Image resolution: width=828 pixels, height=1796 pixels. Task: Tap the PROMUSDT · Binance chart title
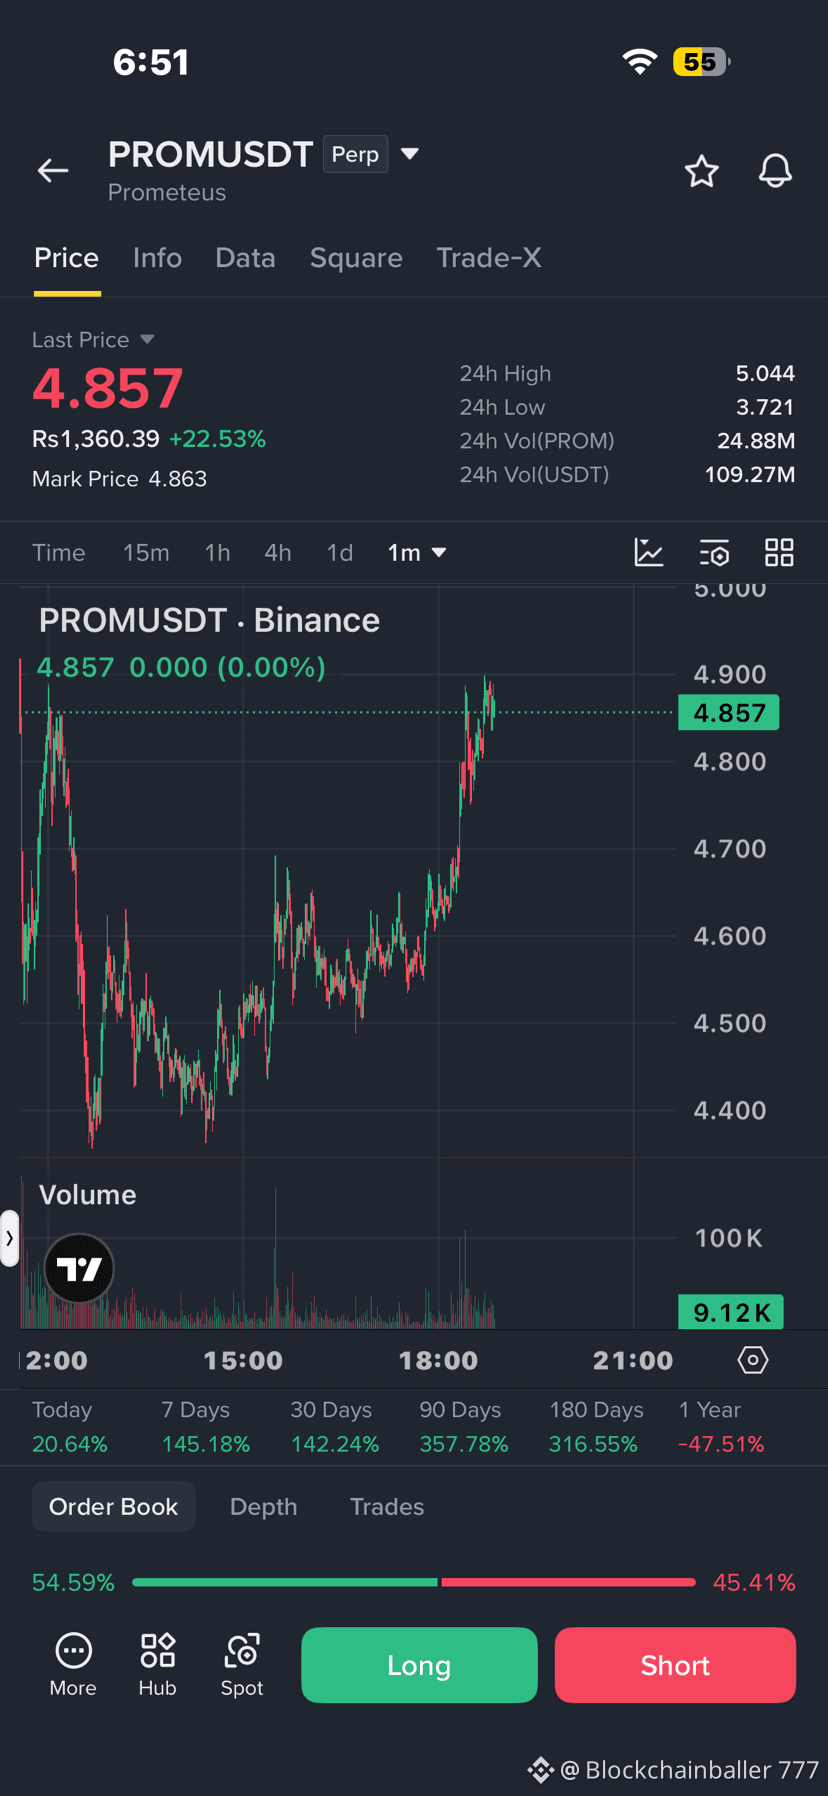point(209,620)
